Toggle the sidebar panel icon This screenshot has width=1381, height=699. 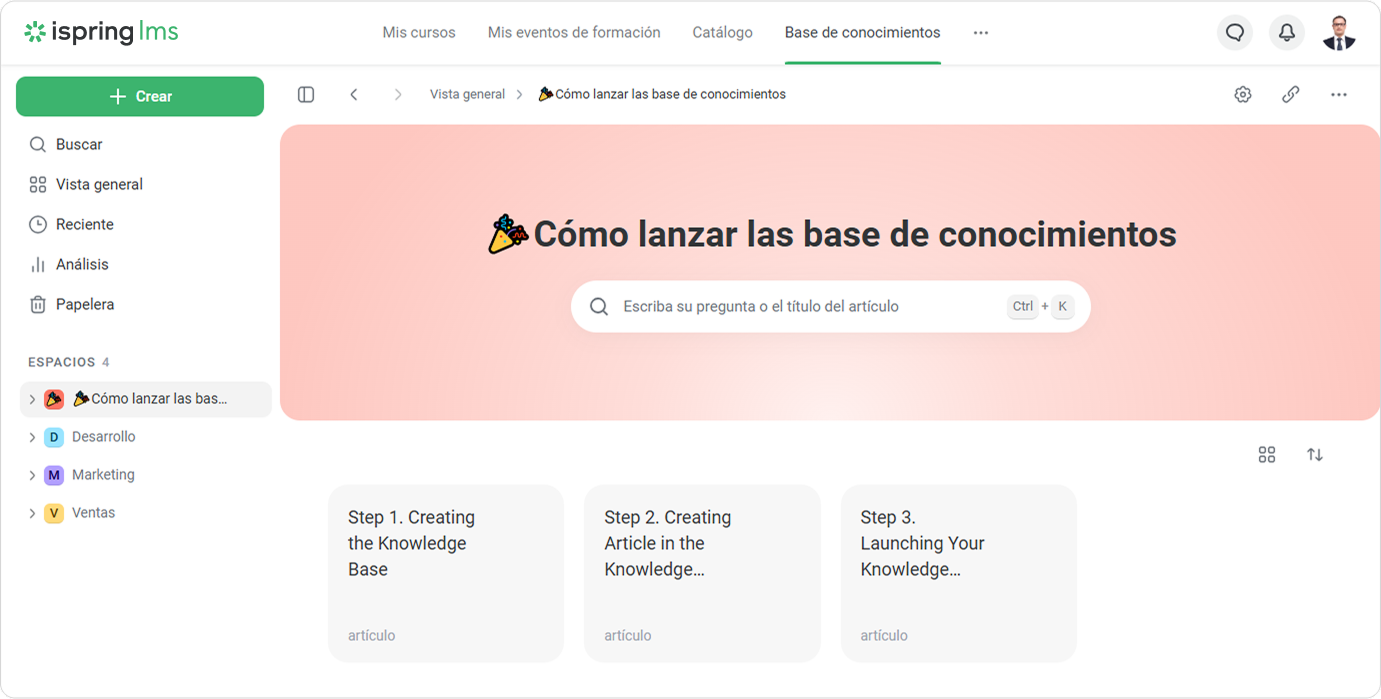pos(306,94)
